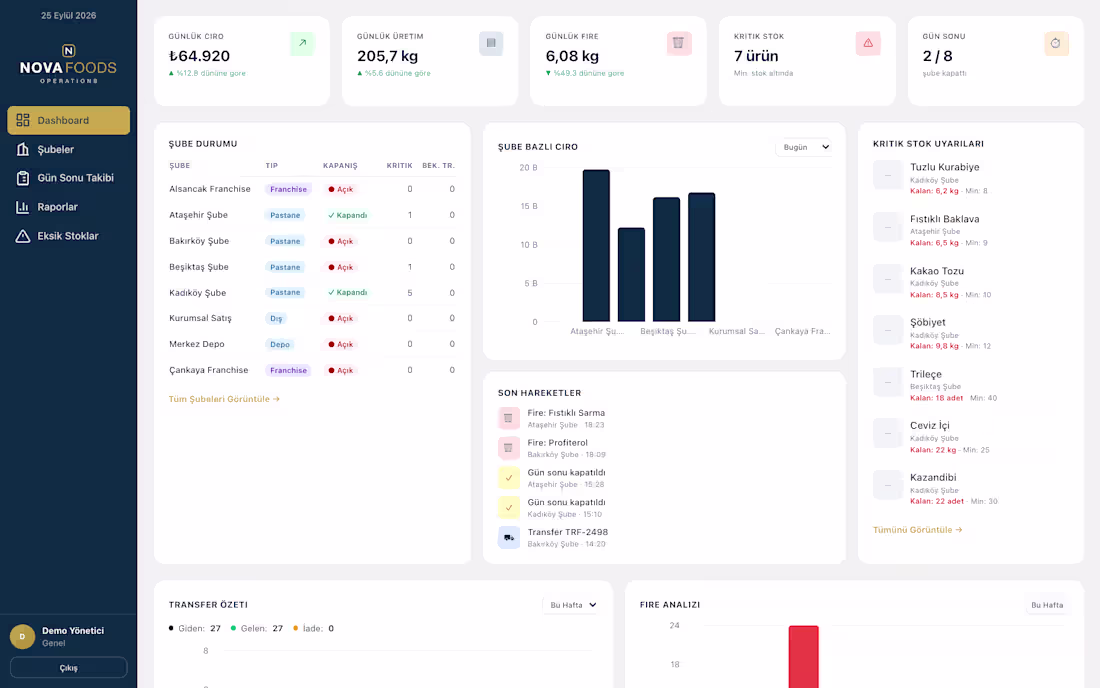This screenshot has width=1100, height=688.
Task: Click the Trileçe product thumbnail
Action: [x=887, y=382]
